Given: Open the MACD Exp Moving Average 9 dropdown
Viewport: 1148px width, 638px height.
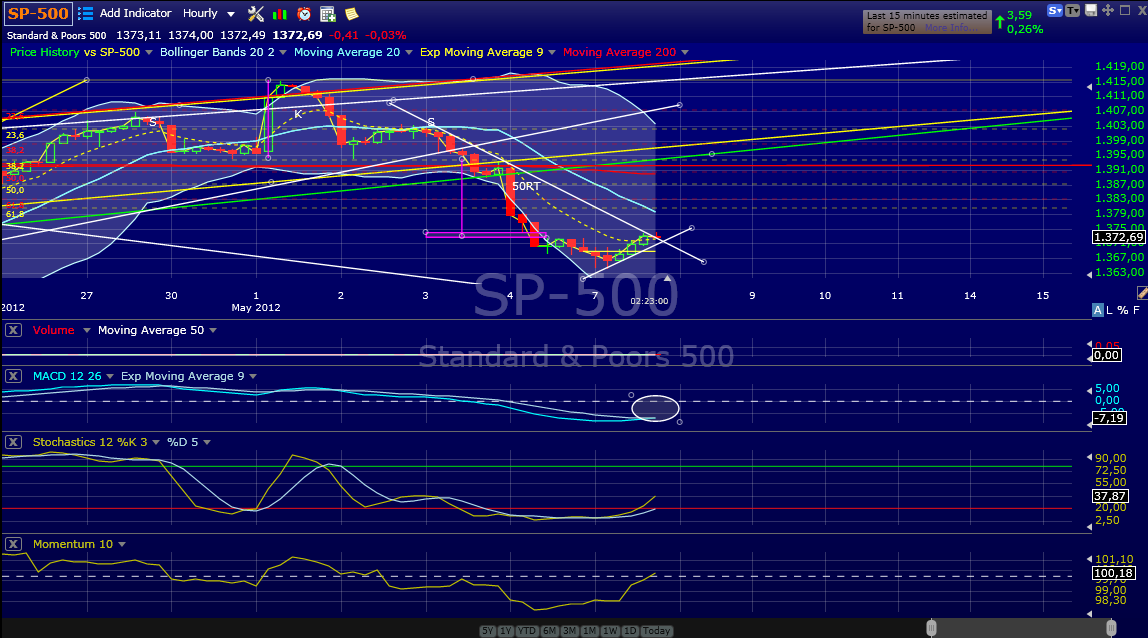Looking at the screenshot, I should pos(253,376).
